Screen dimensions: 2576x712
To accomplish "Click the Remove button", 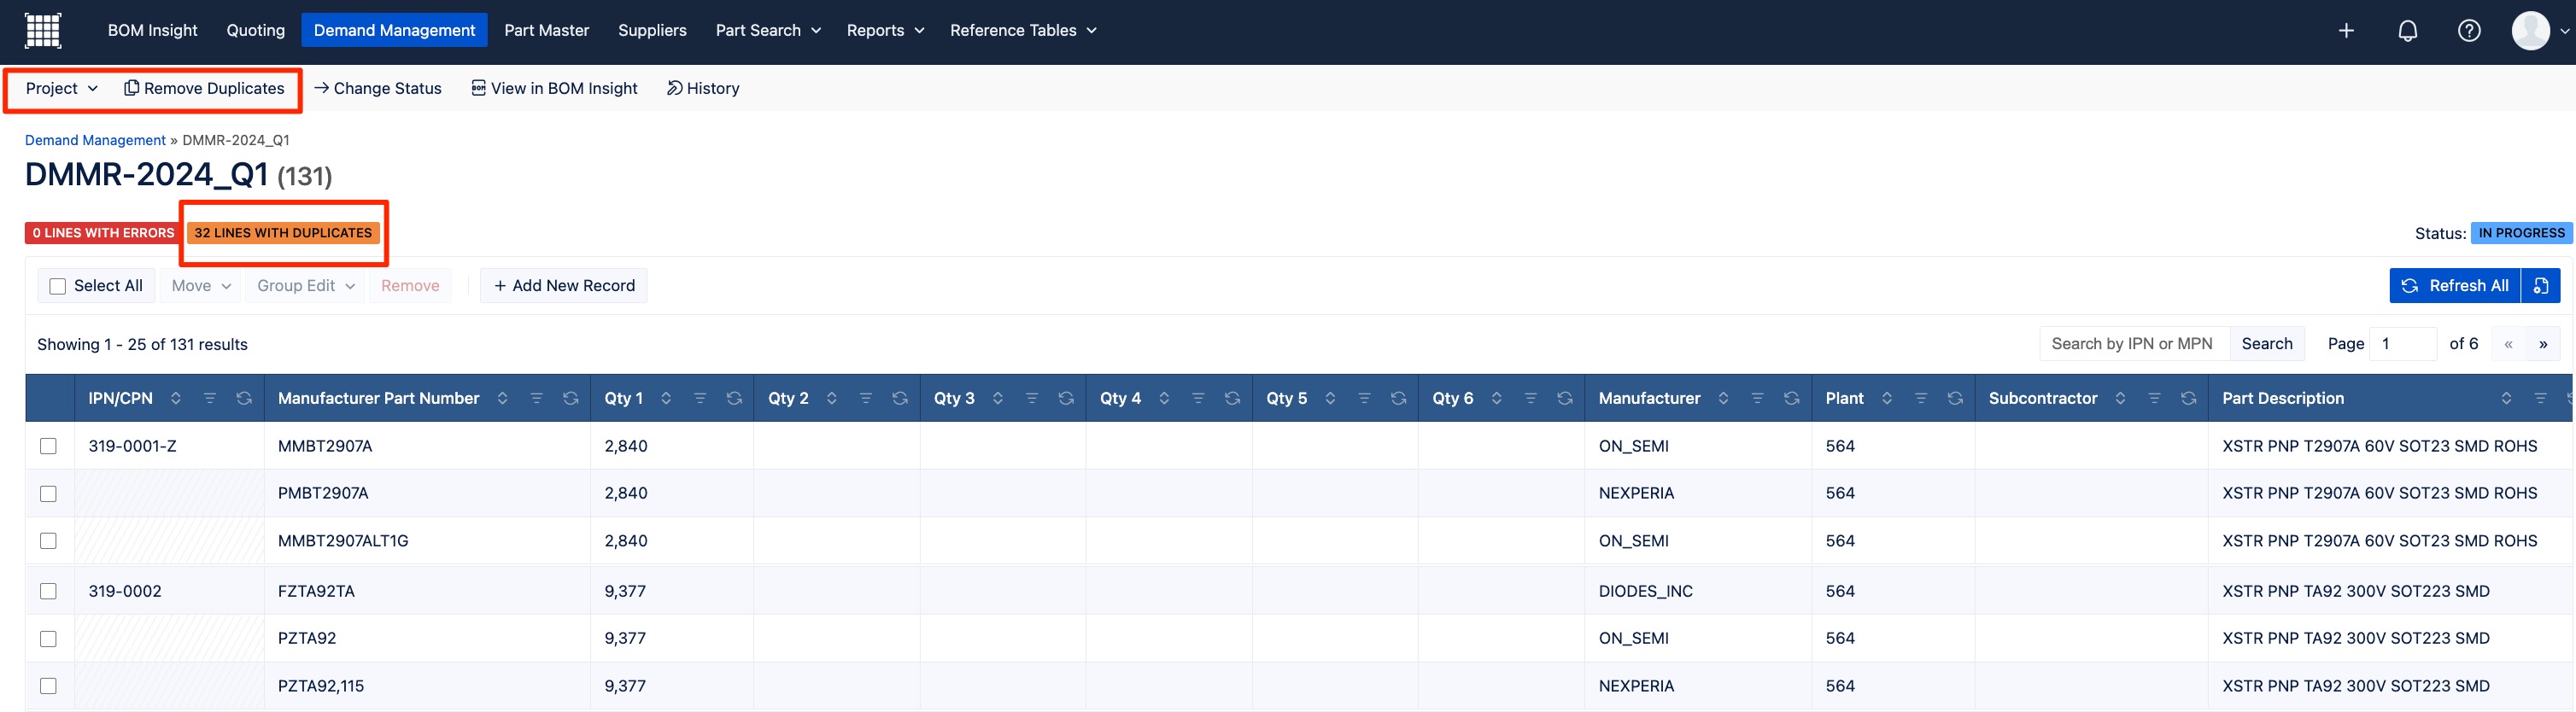I will tap(410, 286).
